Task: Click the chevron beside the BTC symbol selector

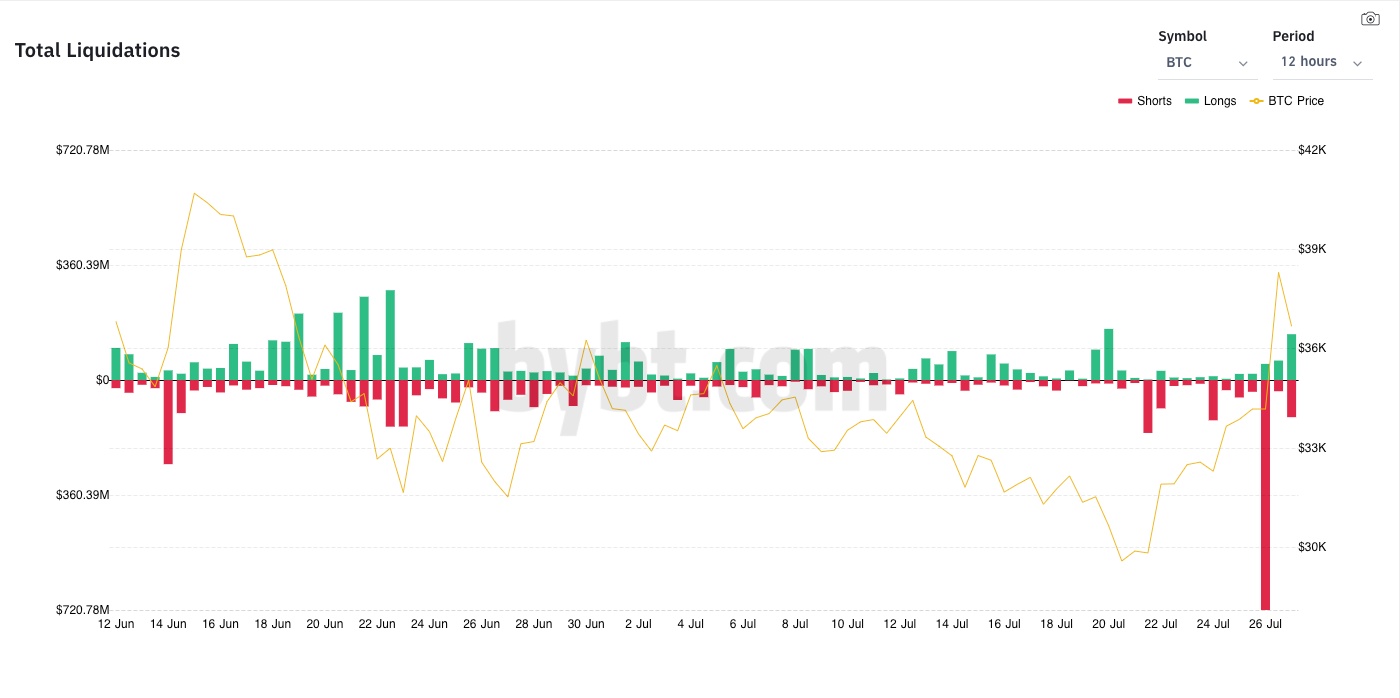Action: point(1243,62)
